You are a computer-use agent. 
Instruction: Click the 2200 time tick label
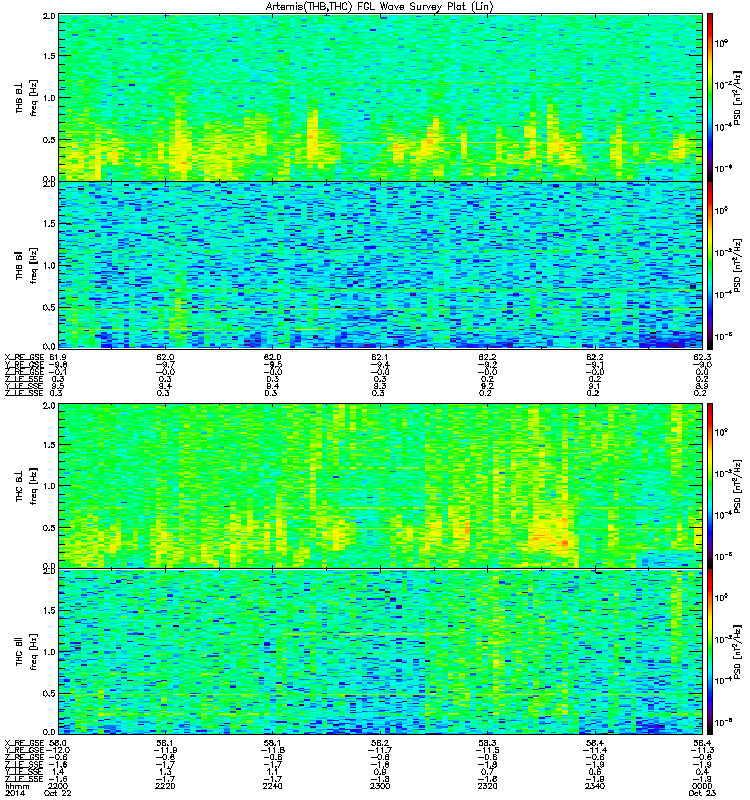(58, 786)
